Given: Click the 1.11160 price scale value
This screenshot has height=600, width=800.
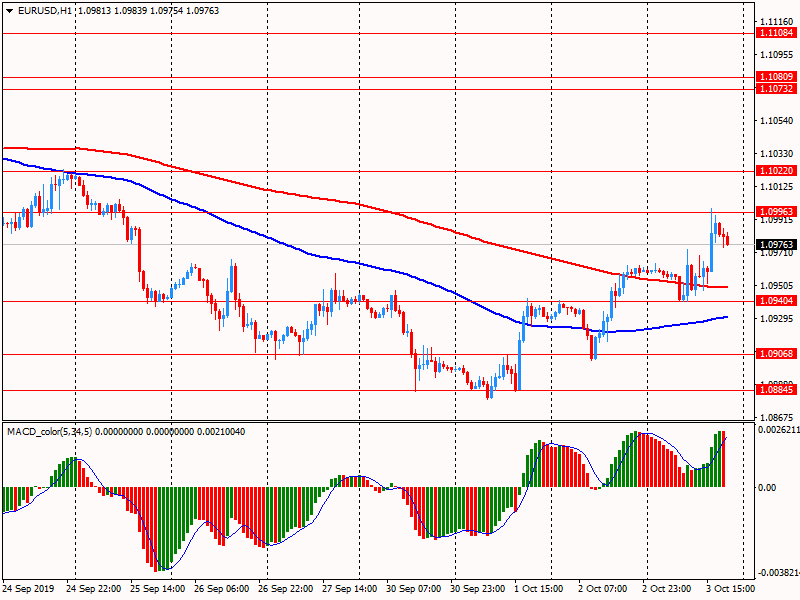Looking at the screenshot, I should (777, 22).
